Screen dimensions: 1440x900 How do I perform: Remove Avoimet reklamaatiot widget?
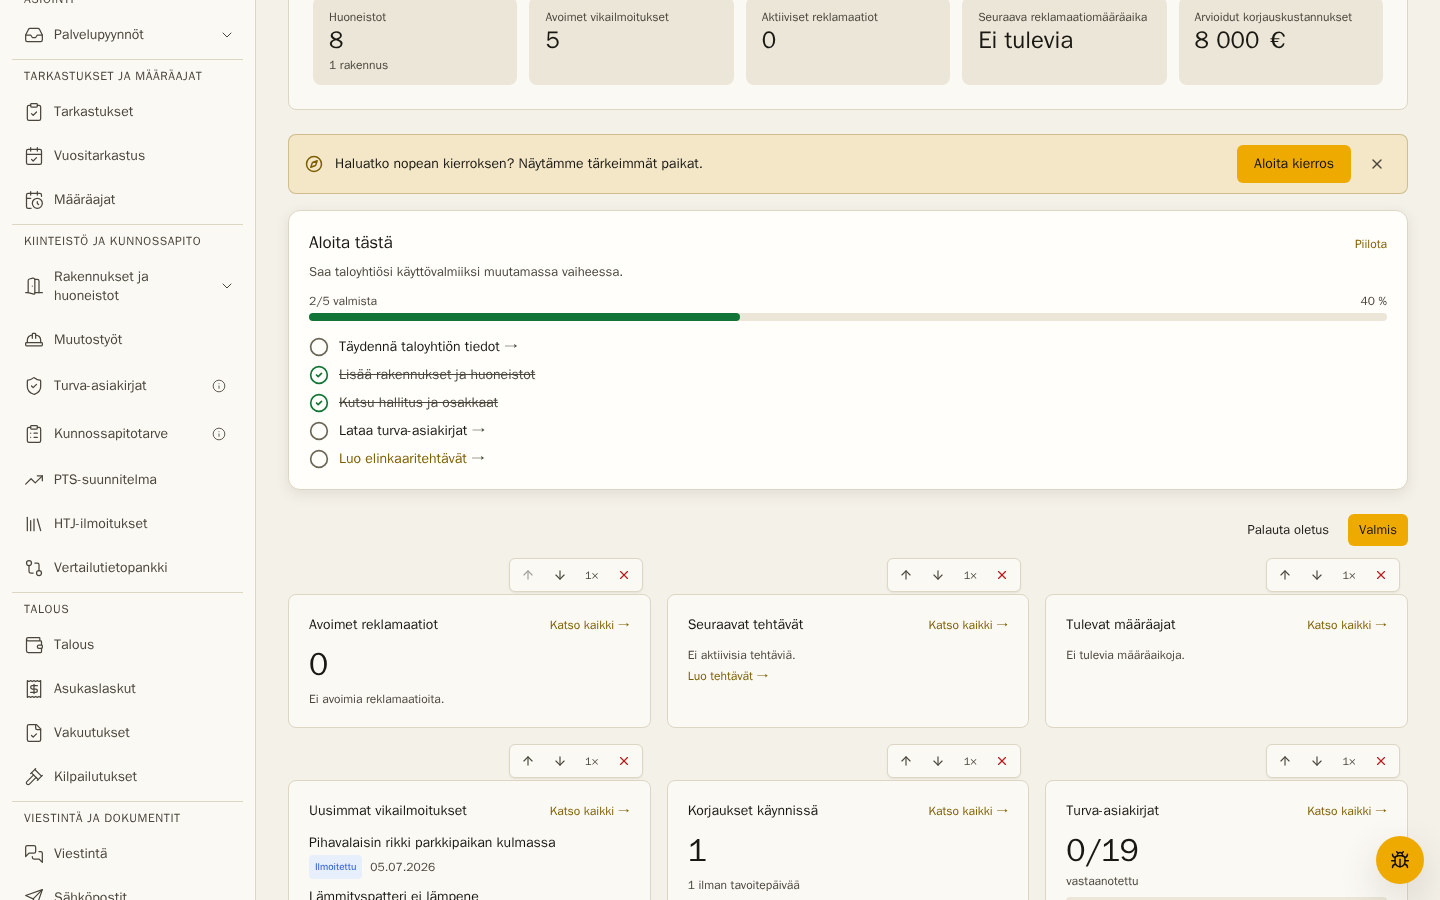tap(624, 575)
